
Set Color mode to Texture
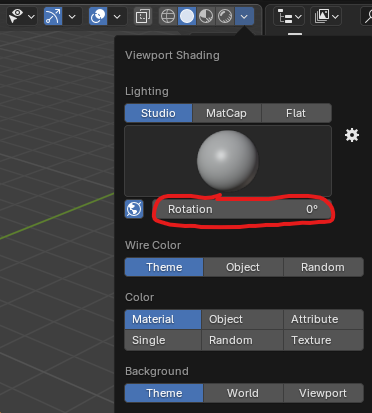(x=323, y=340)
